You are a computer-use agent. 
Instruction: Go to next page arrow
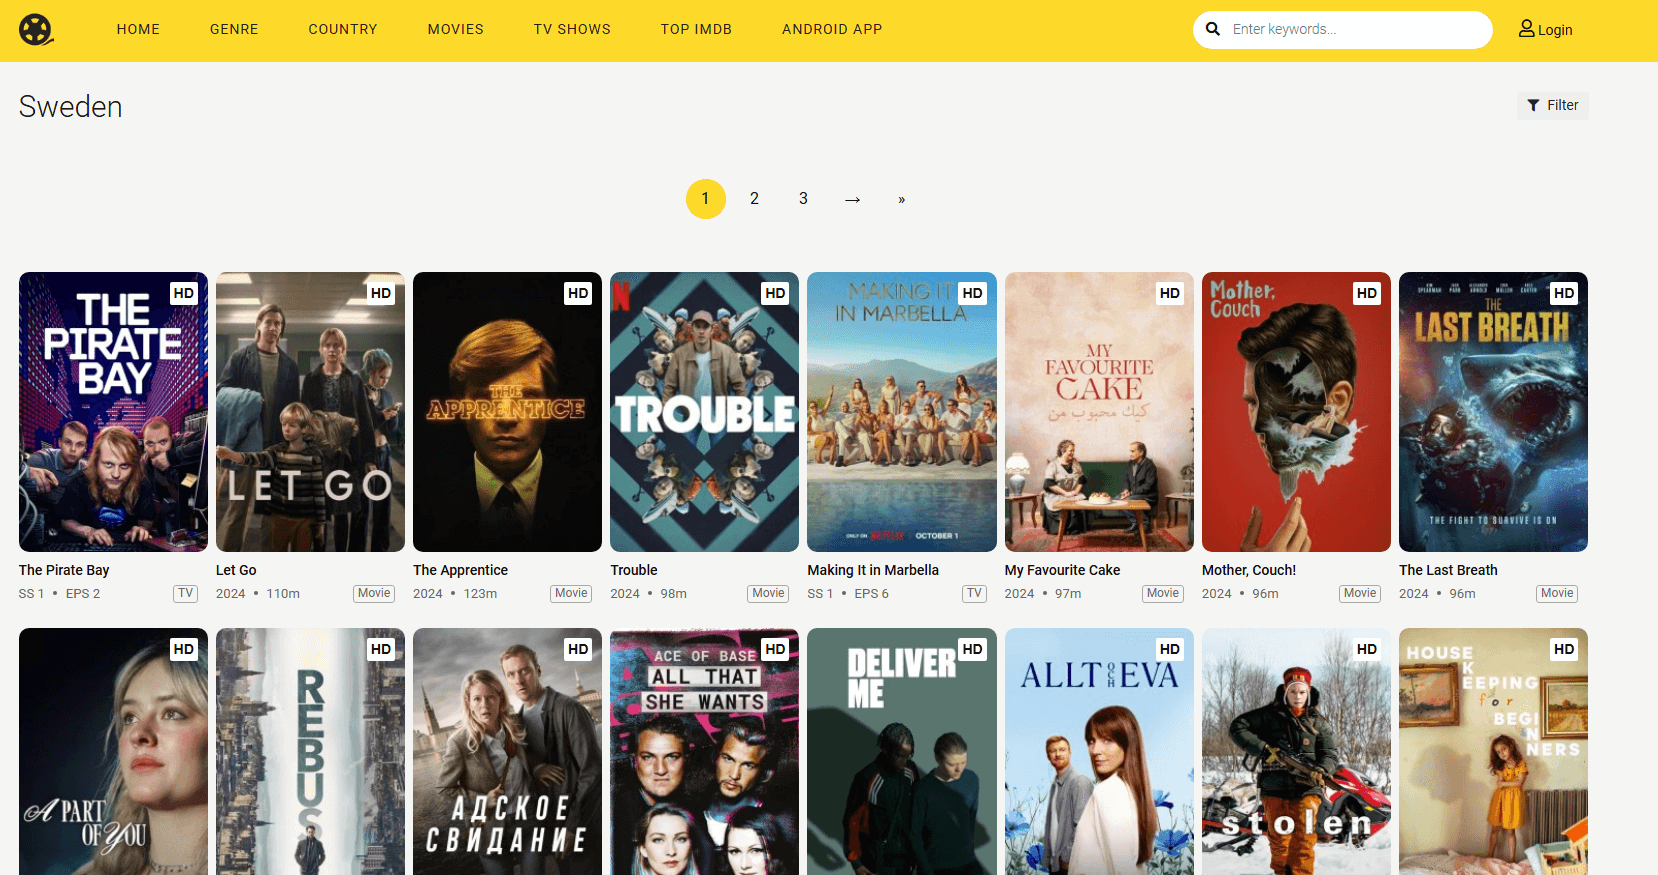point(852,199)
